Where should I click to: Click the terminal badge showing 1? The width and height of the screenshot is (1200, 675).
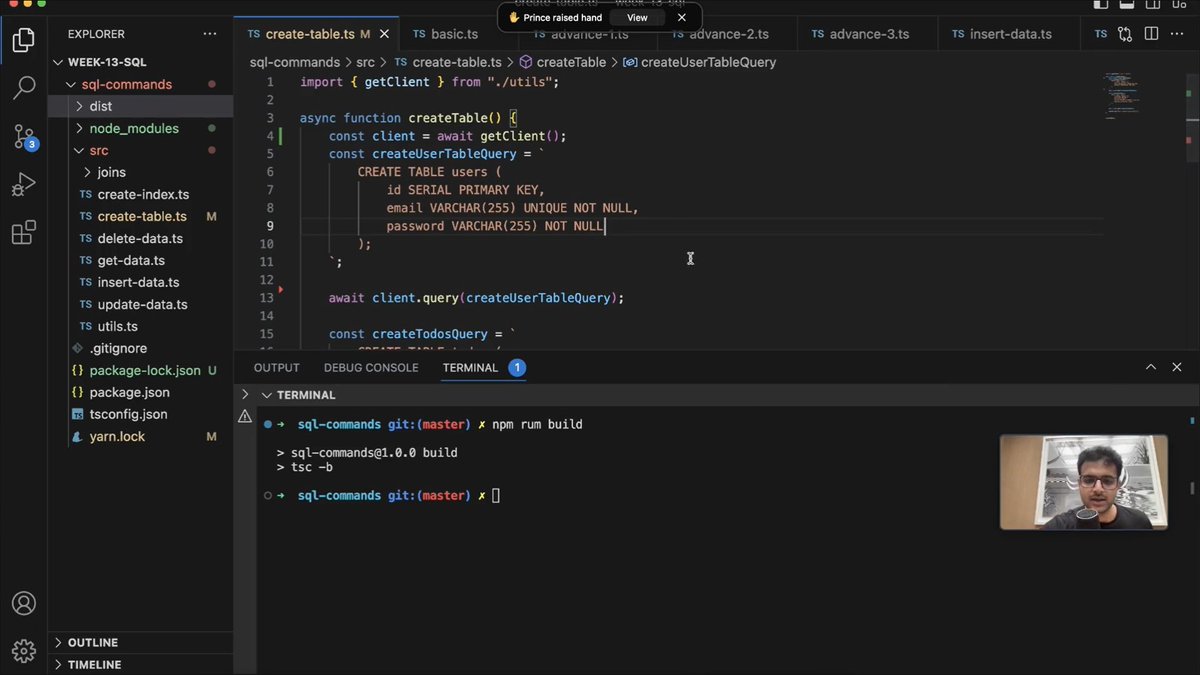tap(517, 368)
